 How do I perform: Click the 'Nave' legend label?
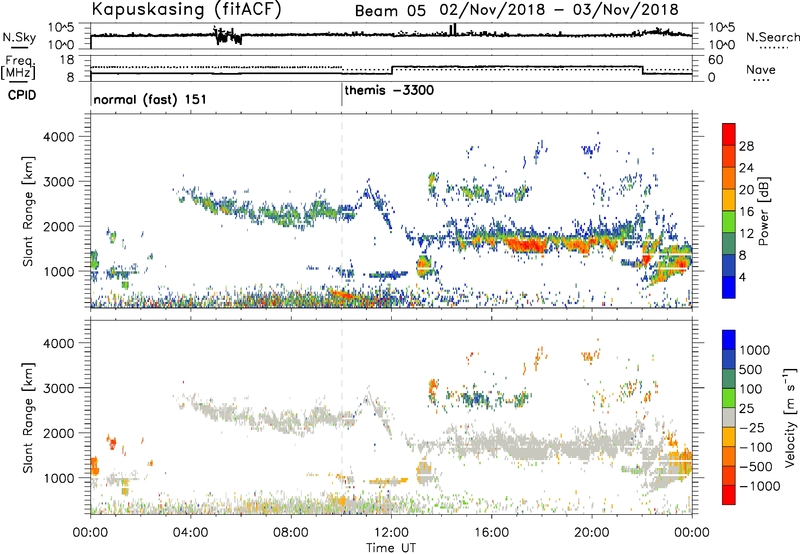(x=760, y=69)
